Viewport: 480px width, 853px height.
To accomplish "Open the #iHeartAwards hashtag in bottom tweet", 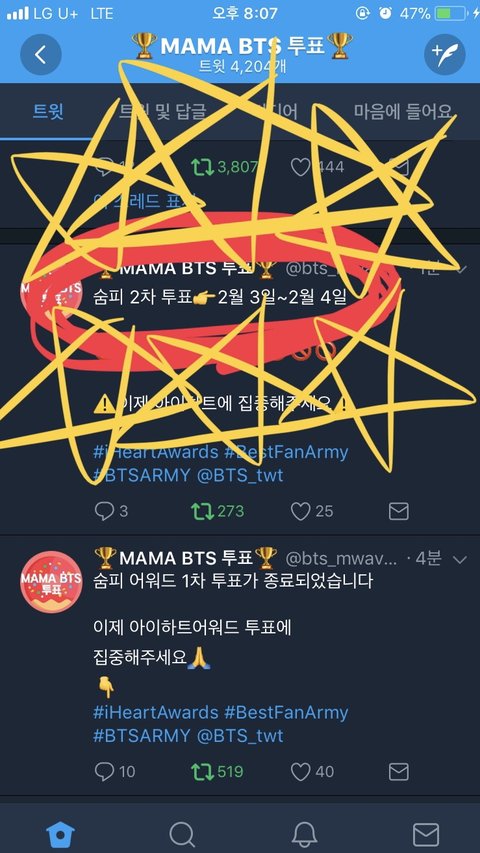I will click(156, 712).
